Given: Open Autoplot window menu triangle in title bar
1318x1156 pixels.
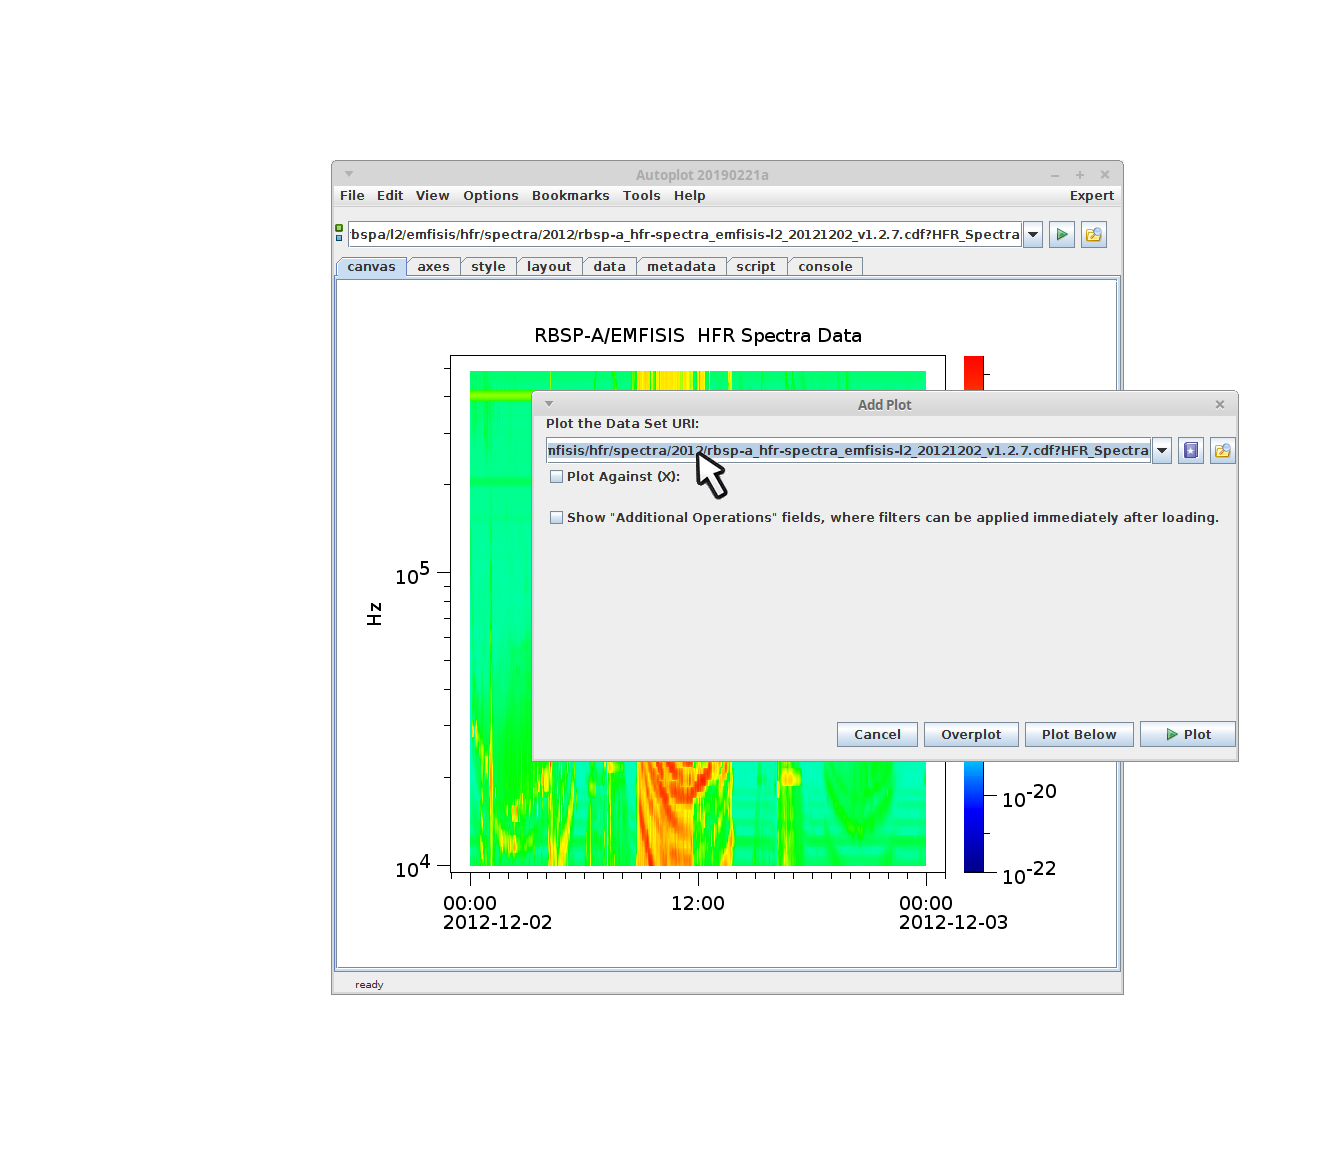Looking at the screenshot, I should [349, 174].
